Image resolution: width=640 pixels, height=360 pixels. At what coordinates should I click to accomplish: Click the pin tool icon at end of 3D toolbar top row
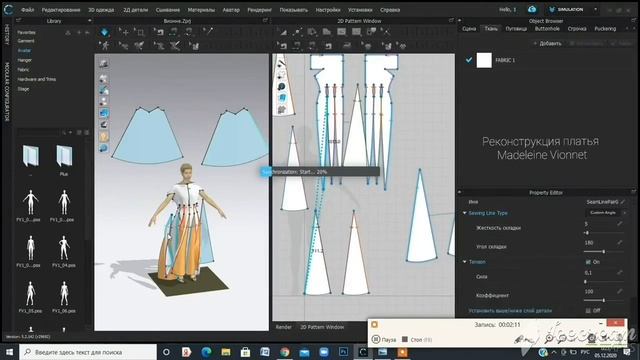(x=208, y=31)
